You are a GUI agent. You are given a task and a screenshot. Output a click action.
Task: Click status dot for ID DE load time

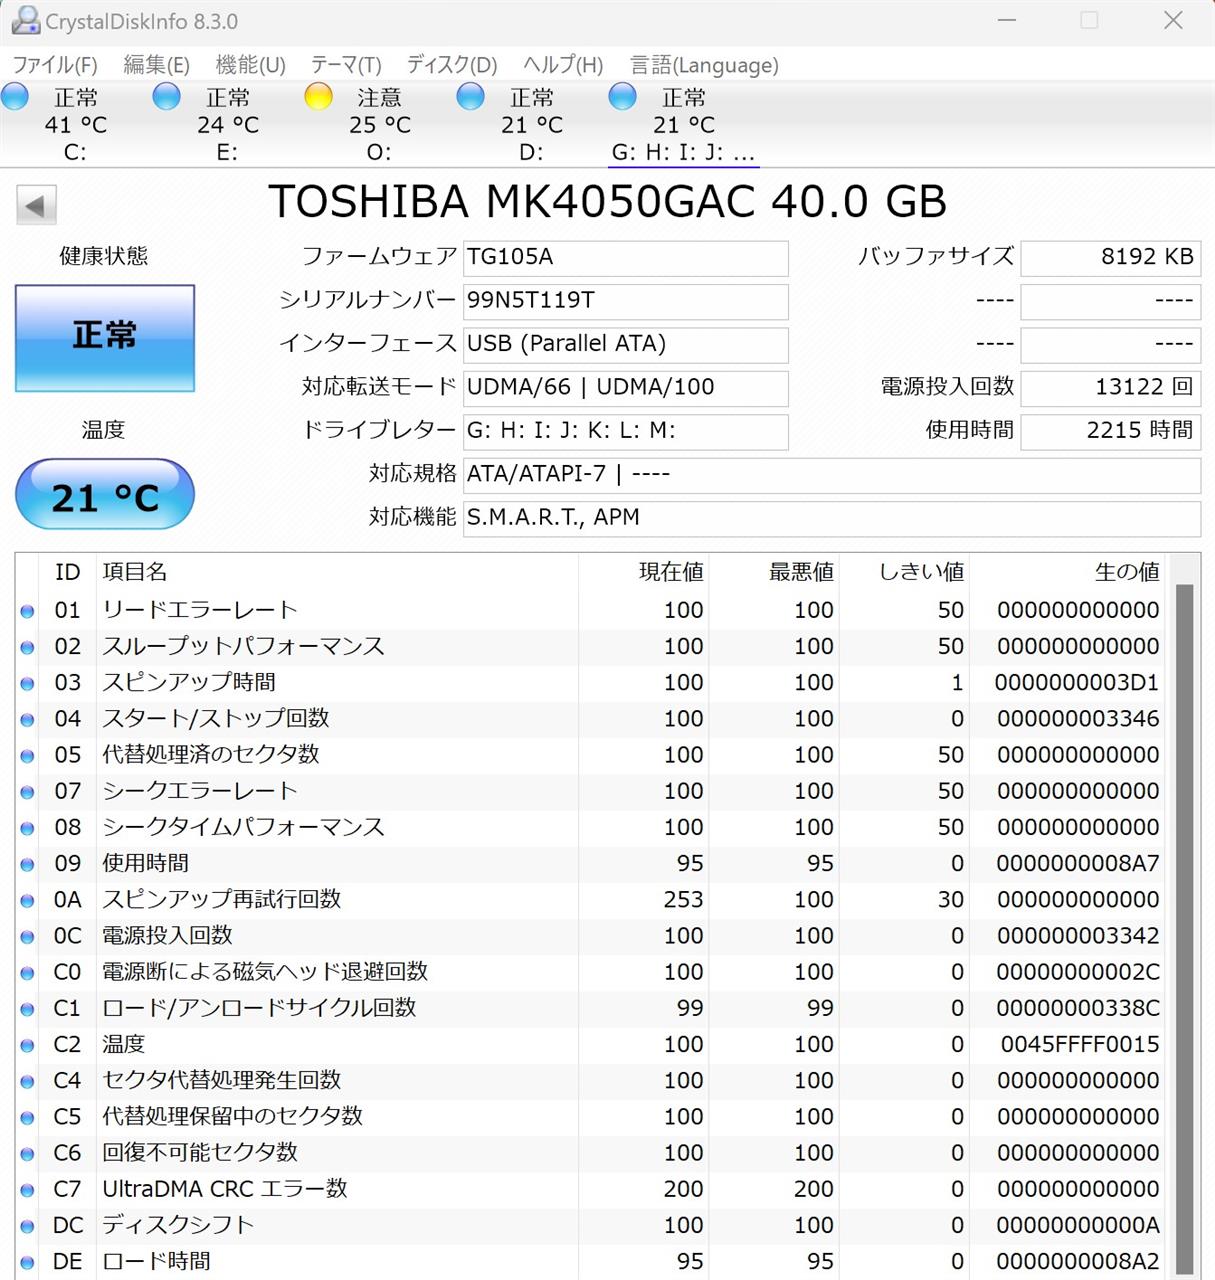(x=27, y=1262)
